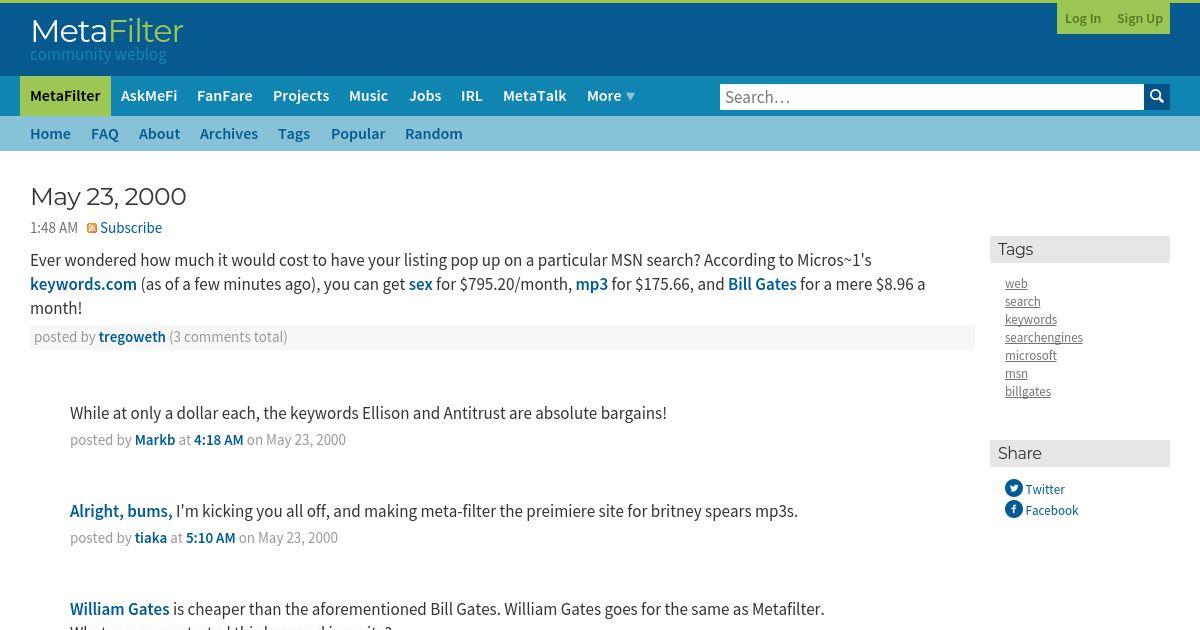Select the 'web' tag
Image resolution: width=1200 pixels, height=630 pixels.
1016,284
